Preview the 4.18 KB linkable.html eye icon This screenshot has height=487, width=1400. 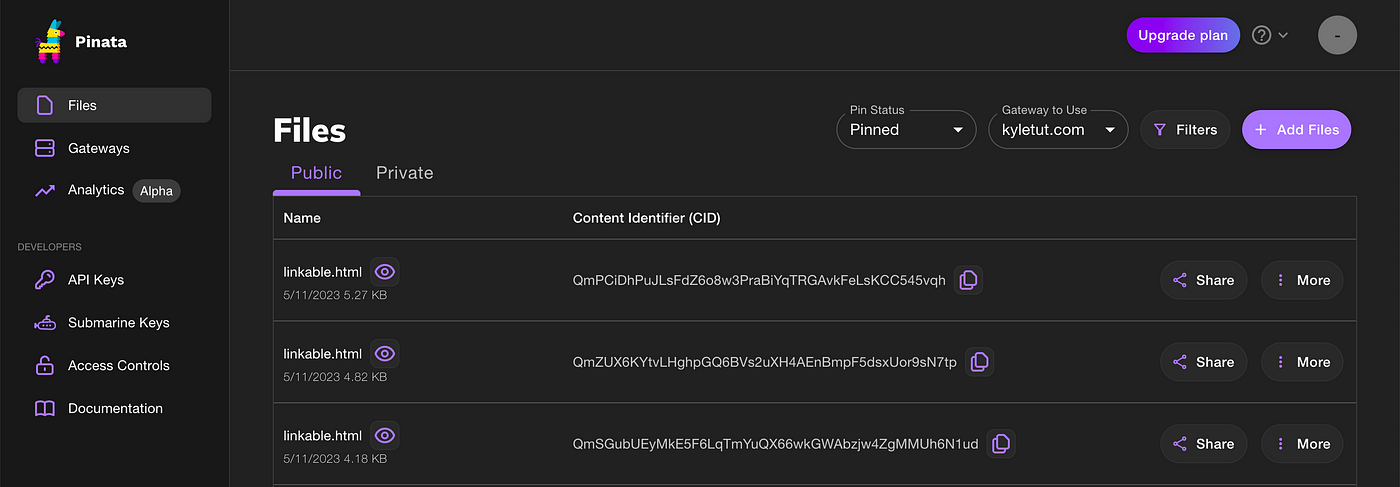tap(385, 435)
